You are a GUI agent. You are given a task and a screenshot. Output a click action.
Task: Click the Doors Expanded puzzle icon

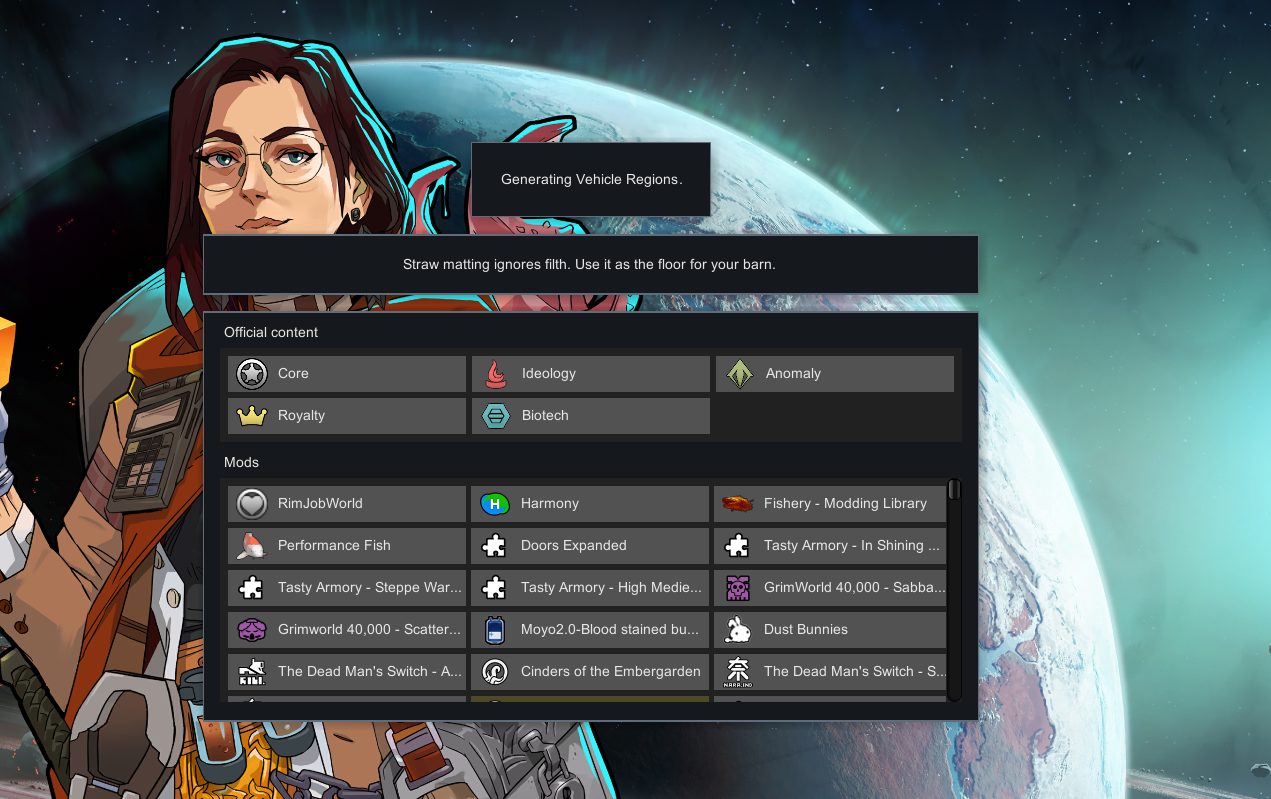[494, 546]
